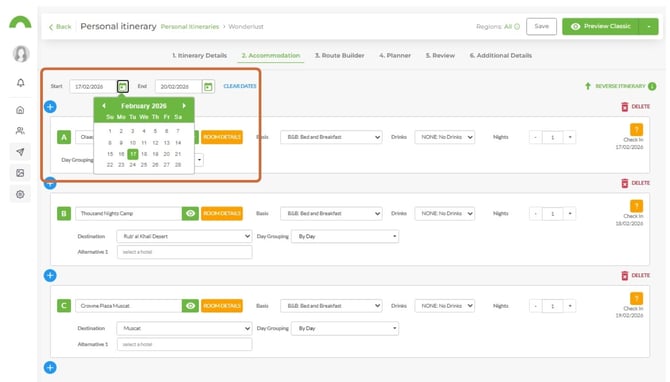Open Basis dropdown for Crowne Plaza Muscat

pos(331,306)
